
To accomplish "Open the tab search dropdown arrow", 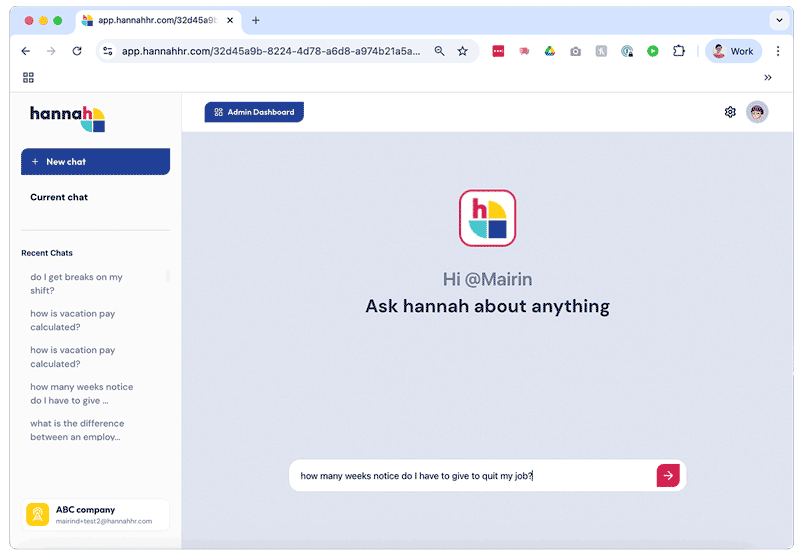I will click(x=779, y=20).
